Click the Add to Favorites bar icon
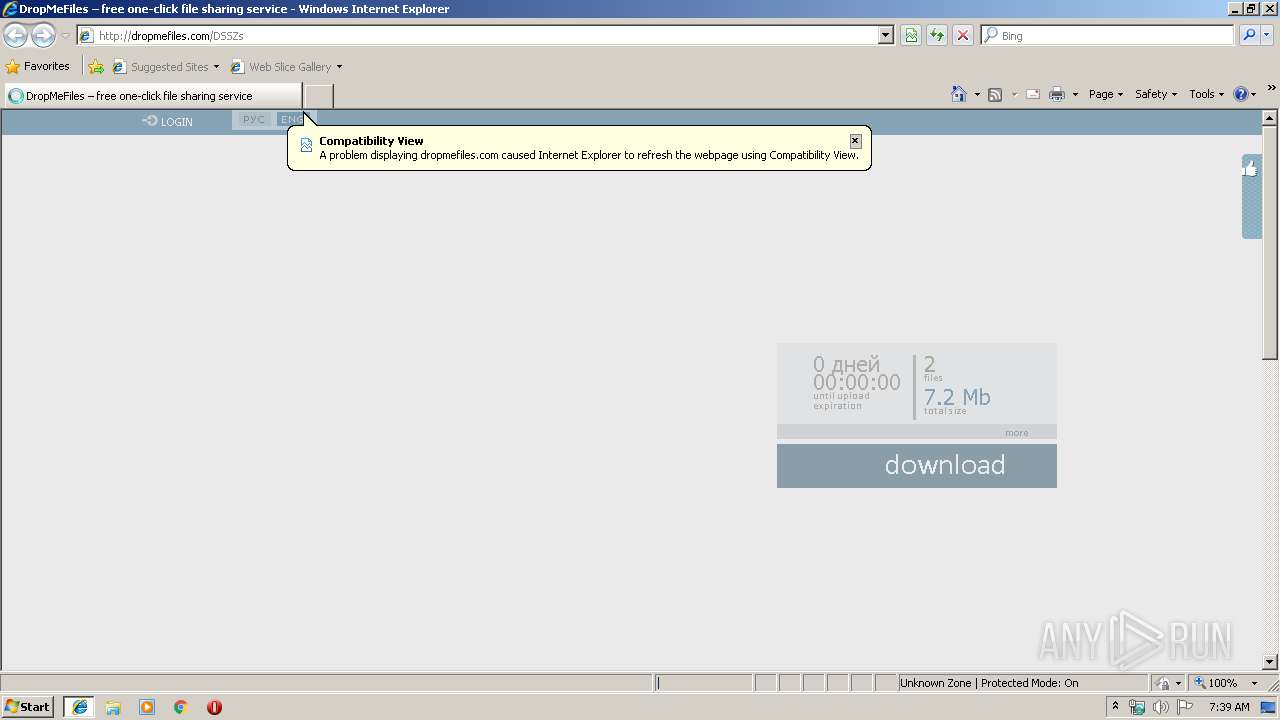Viewport: 1280px width, 720px height. pos(95,67)
